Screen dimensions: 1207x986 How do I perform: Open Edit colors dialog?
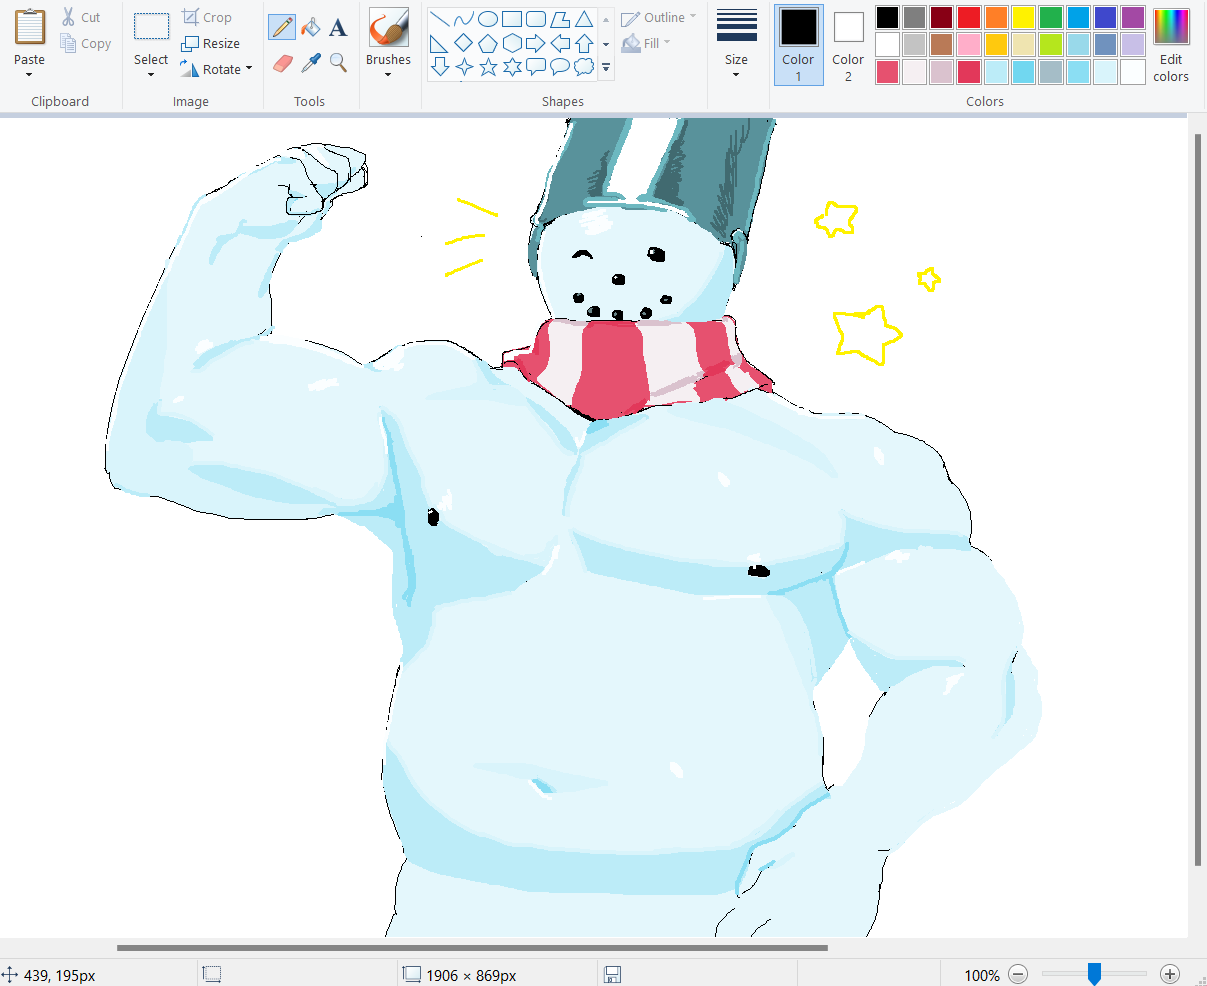tap(1170, 45)
